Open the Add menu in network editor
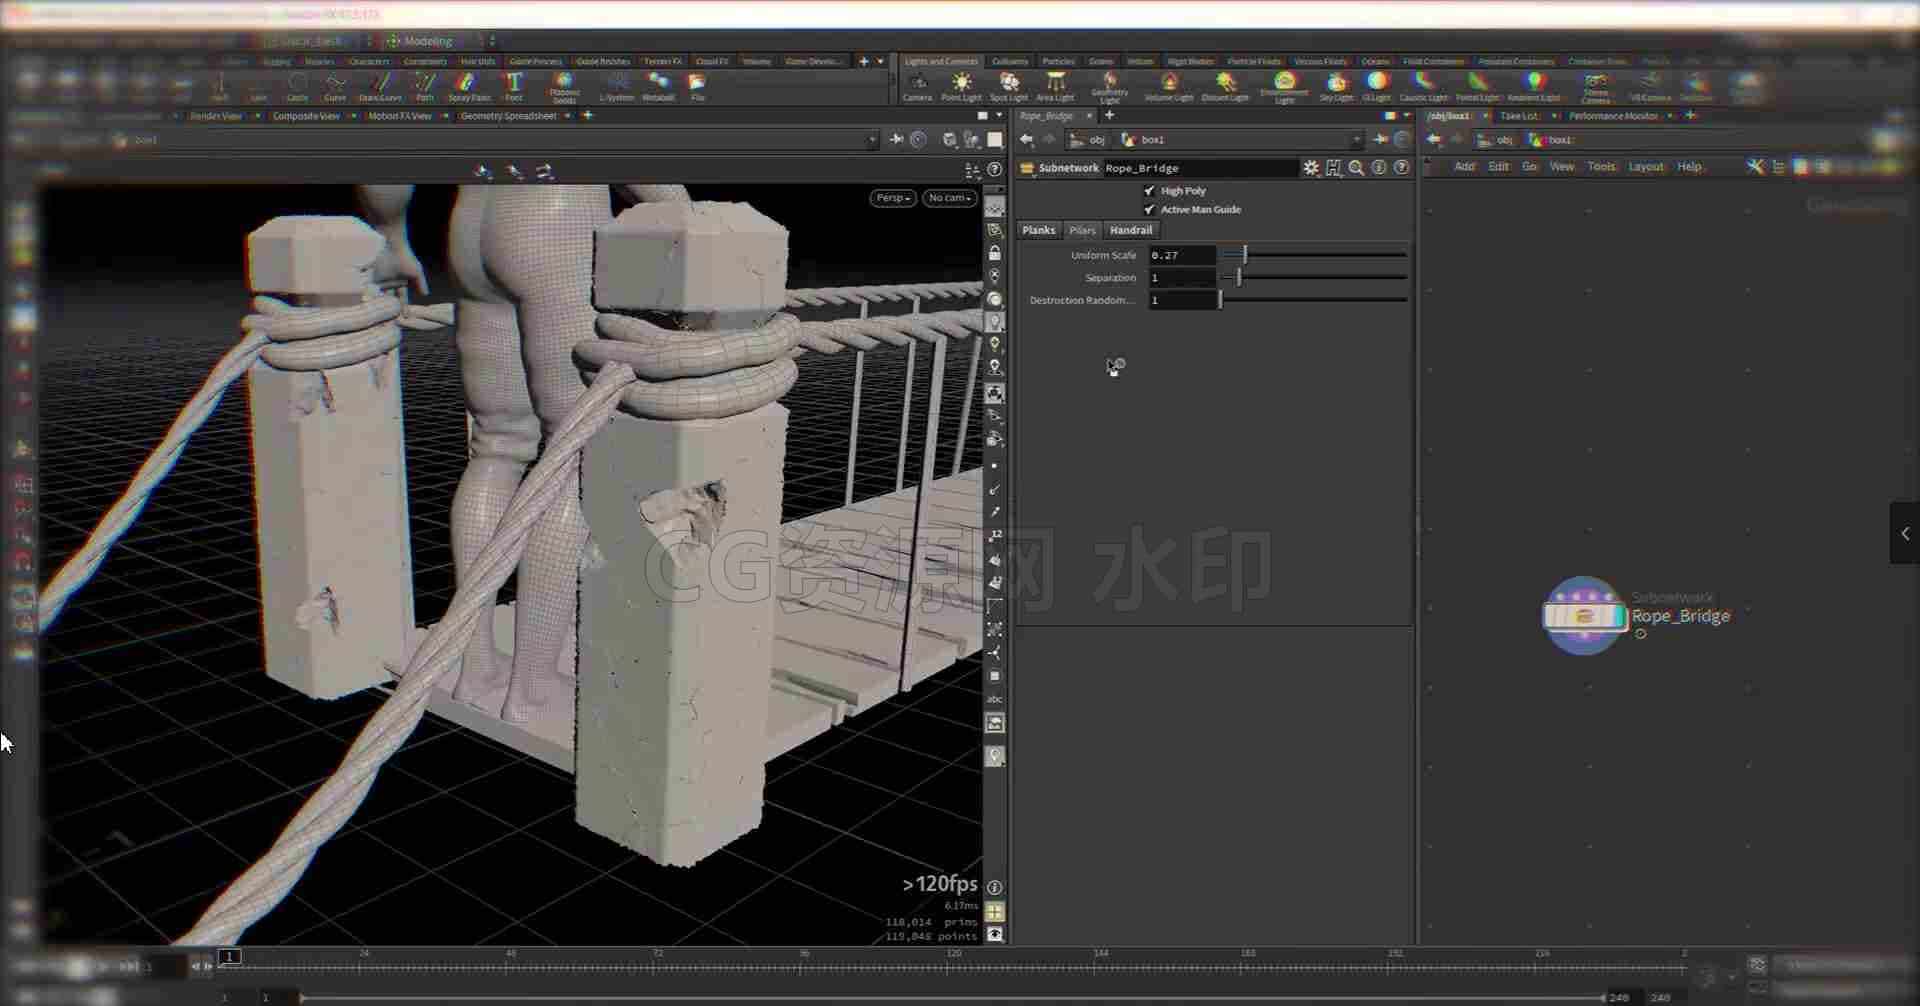Image resolution: width=1920 pixels, height=1006 pixels. pos(1464,167)
